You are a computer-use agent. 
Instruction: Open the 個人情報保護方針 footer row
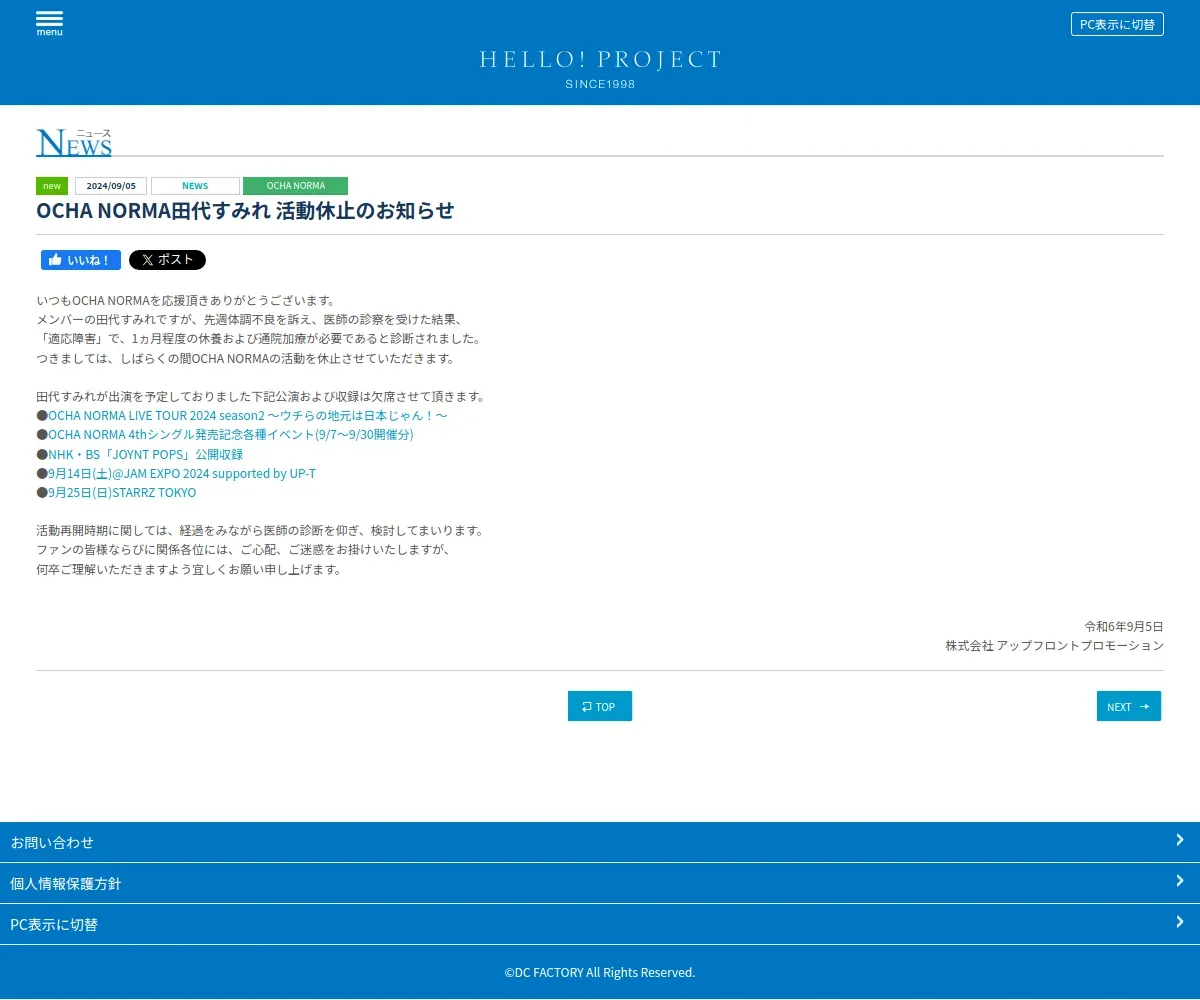(x=600, y=883)
